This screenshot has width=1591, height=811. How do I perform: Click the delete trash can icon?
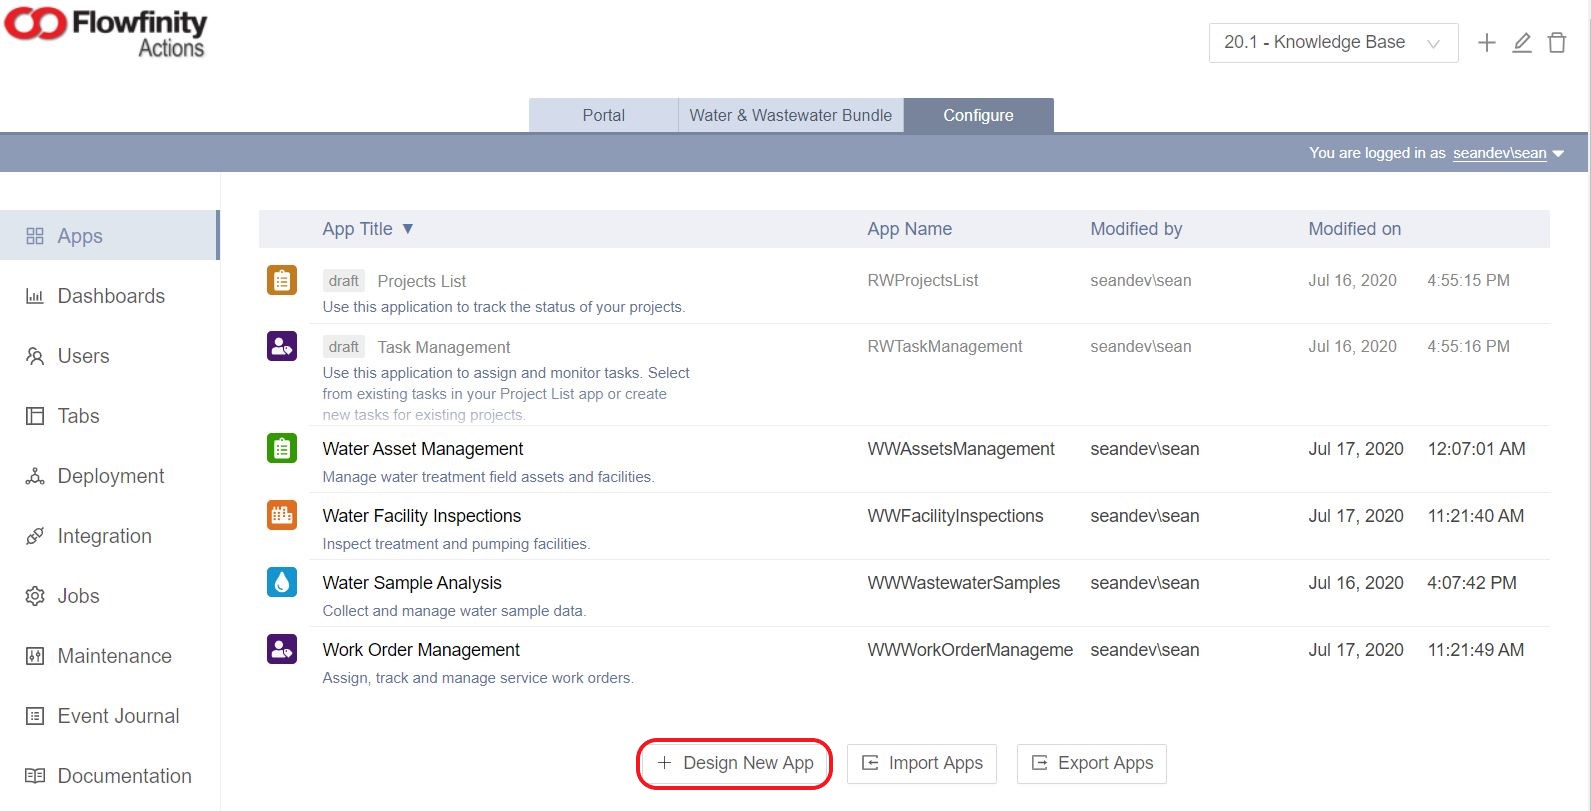tap(1557, 43)
